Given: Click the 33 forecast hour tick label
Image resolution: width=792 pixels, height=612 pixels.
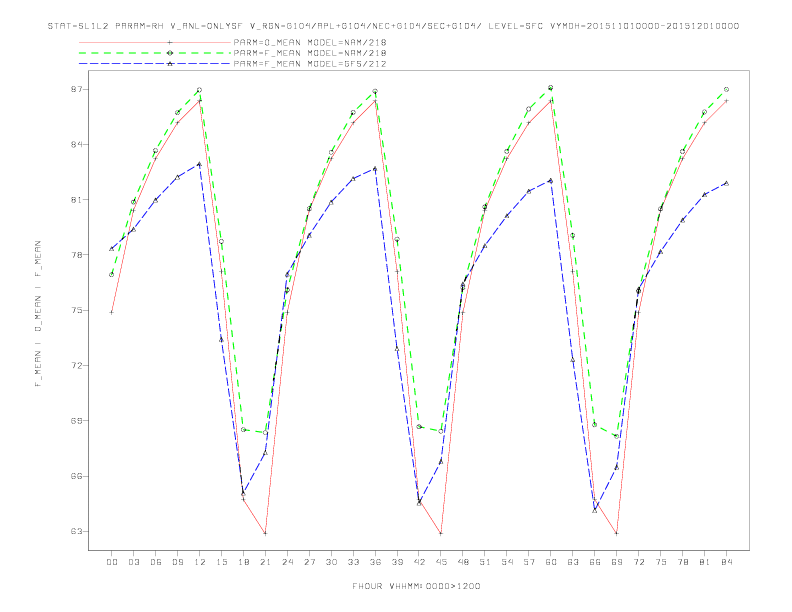Looking at the screenshot, I should click(x=353, y=562).
